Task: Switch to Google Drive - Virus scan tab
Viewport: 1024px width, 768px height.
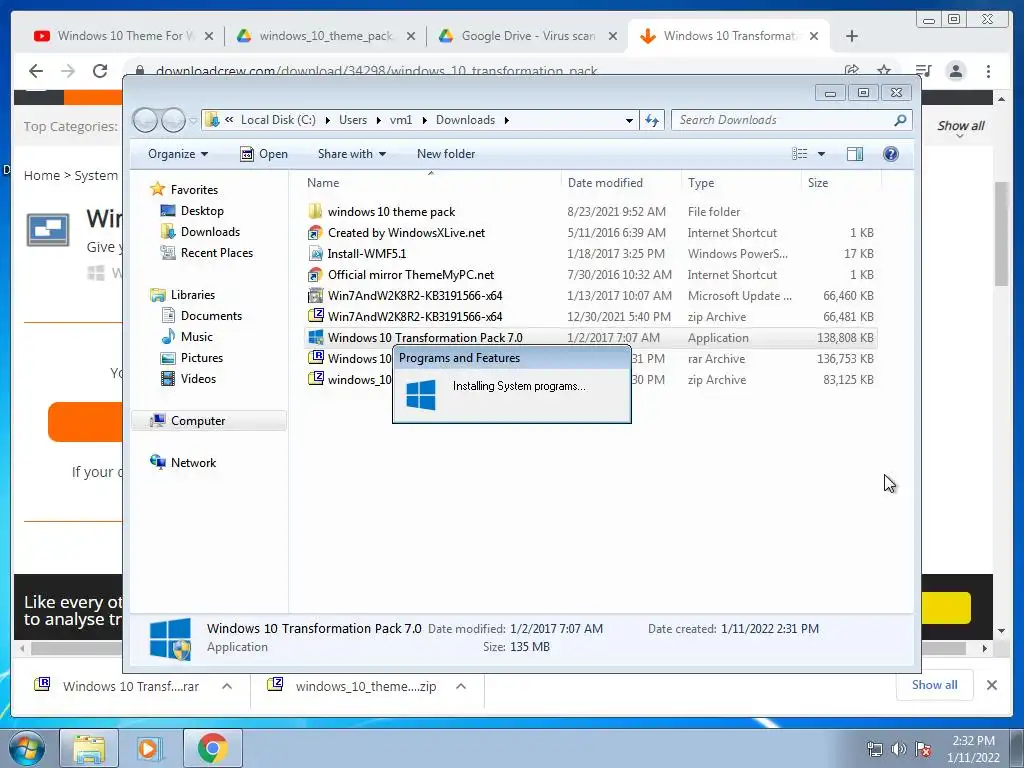Action: pyautogui.click(x=528, y=36)
